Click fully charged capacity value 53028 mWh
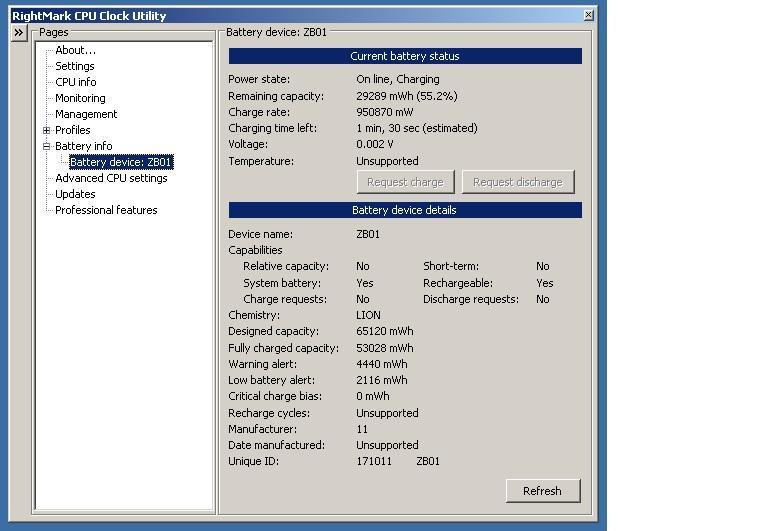The image size is (768, 531). click(x=385, y=348)
